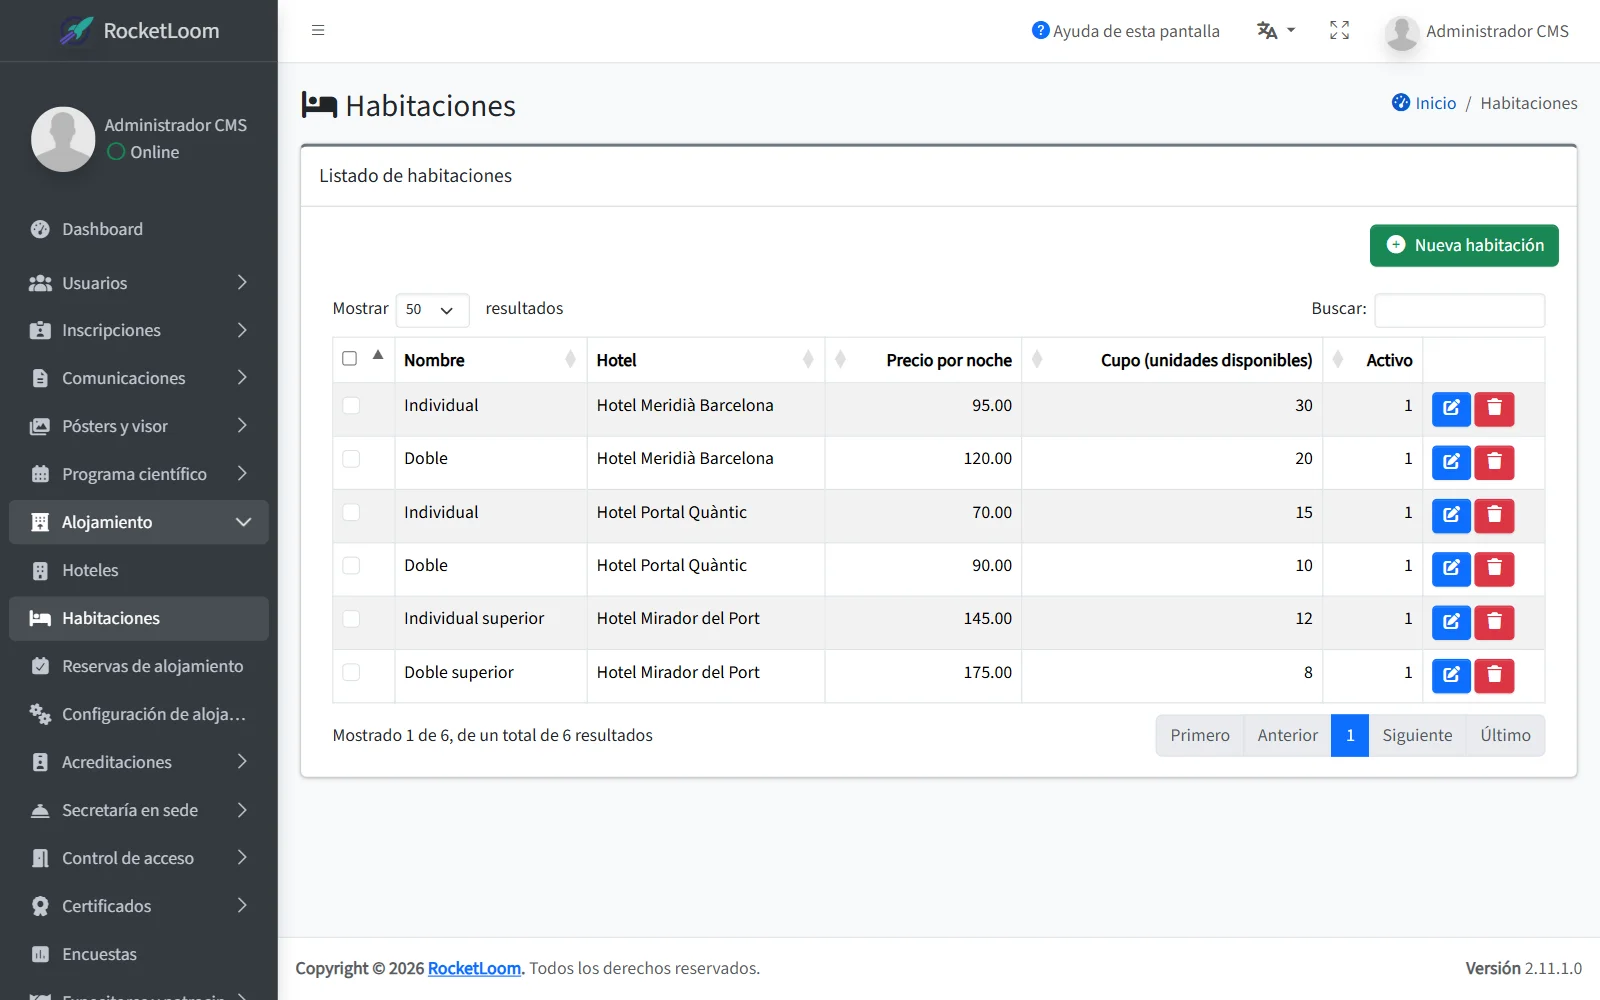Image resolution: width=1600 pixels, height=1000 pixels.
Task: Expand the Programa científico menu
Action: [x=138, y=474]
